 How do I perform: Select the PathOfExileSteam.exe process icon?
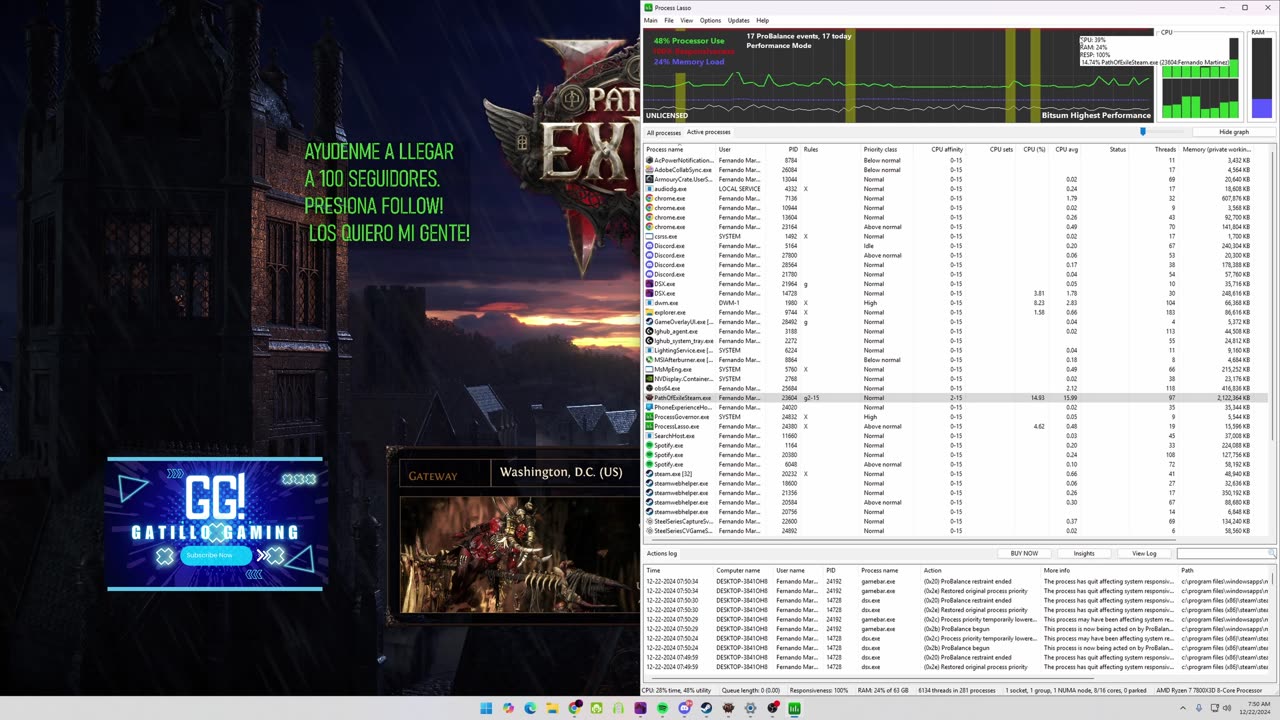click(x=650, y=398)
